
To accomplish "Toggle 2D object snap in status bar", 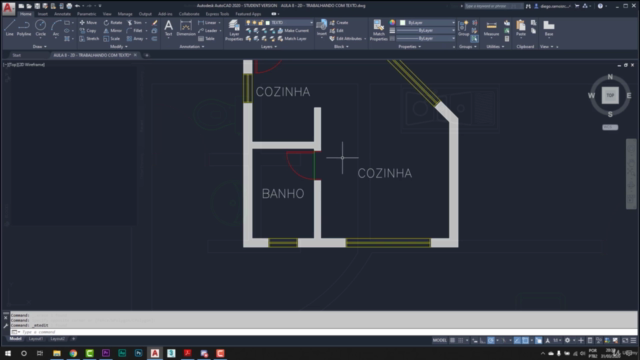I will coord(525,340).
